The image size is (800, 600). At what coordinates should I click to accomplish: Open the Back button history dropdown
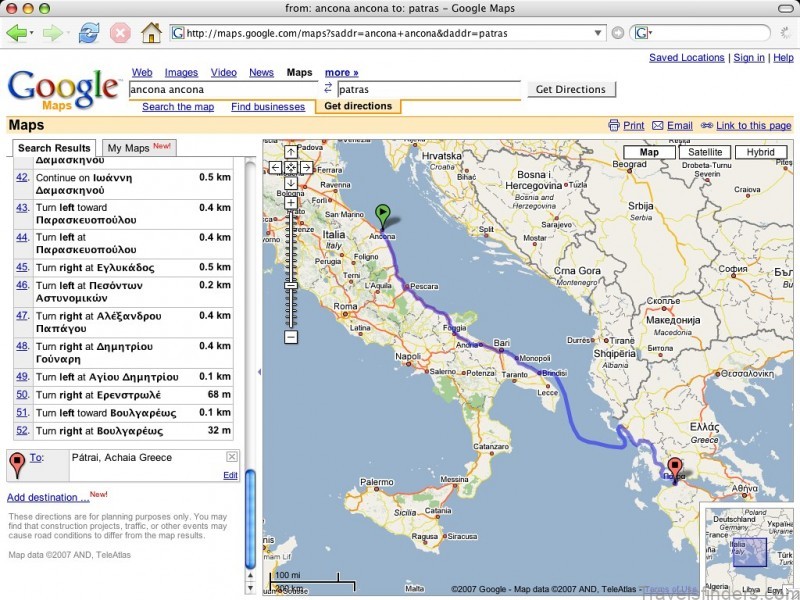coord(31,33)
